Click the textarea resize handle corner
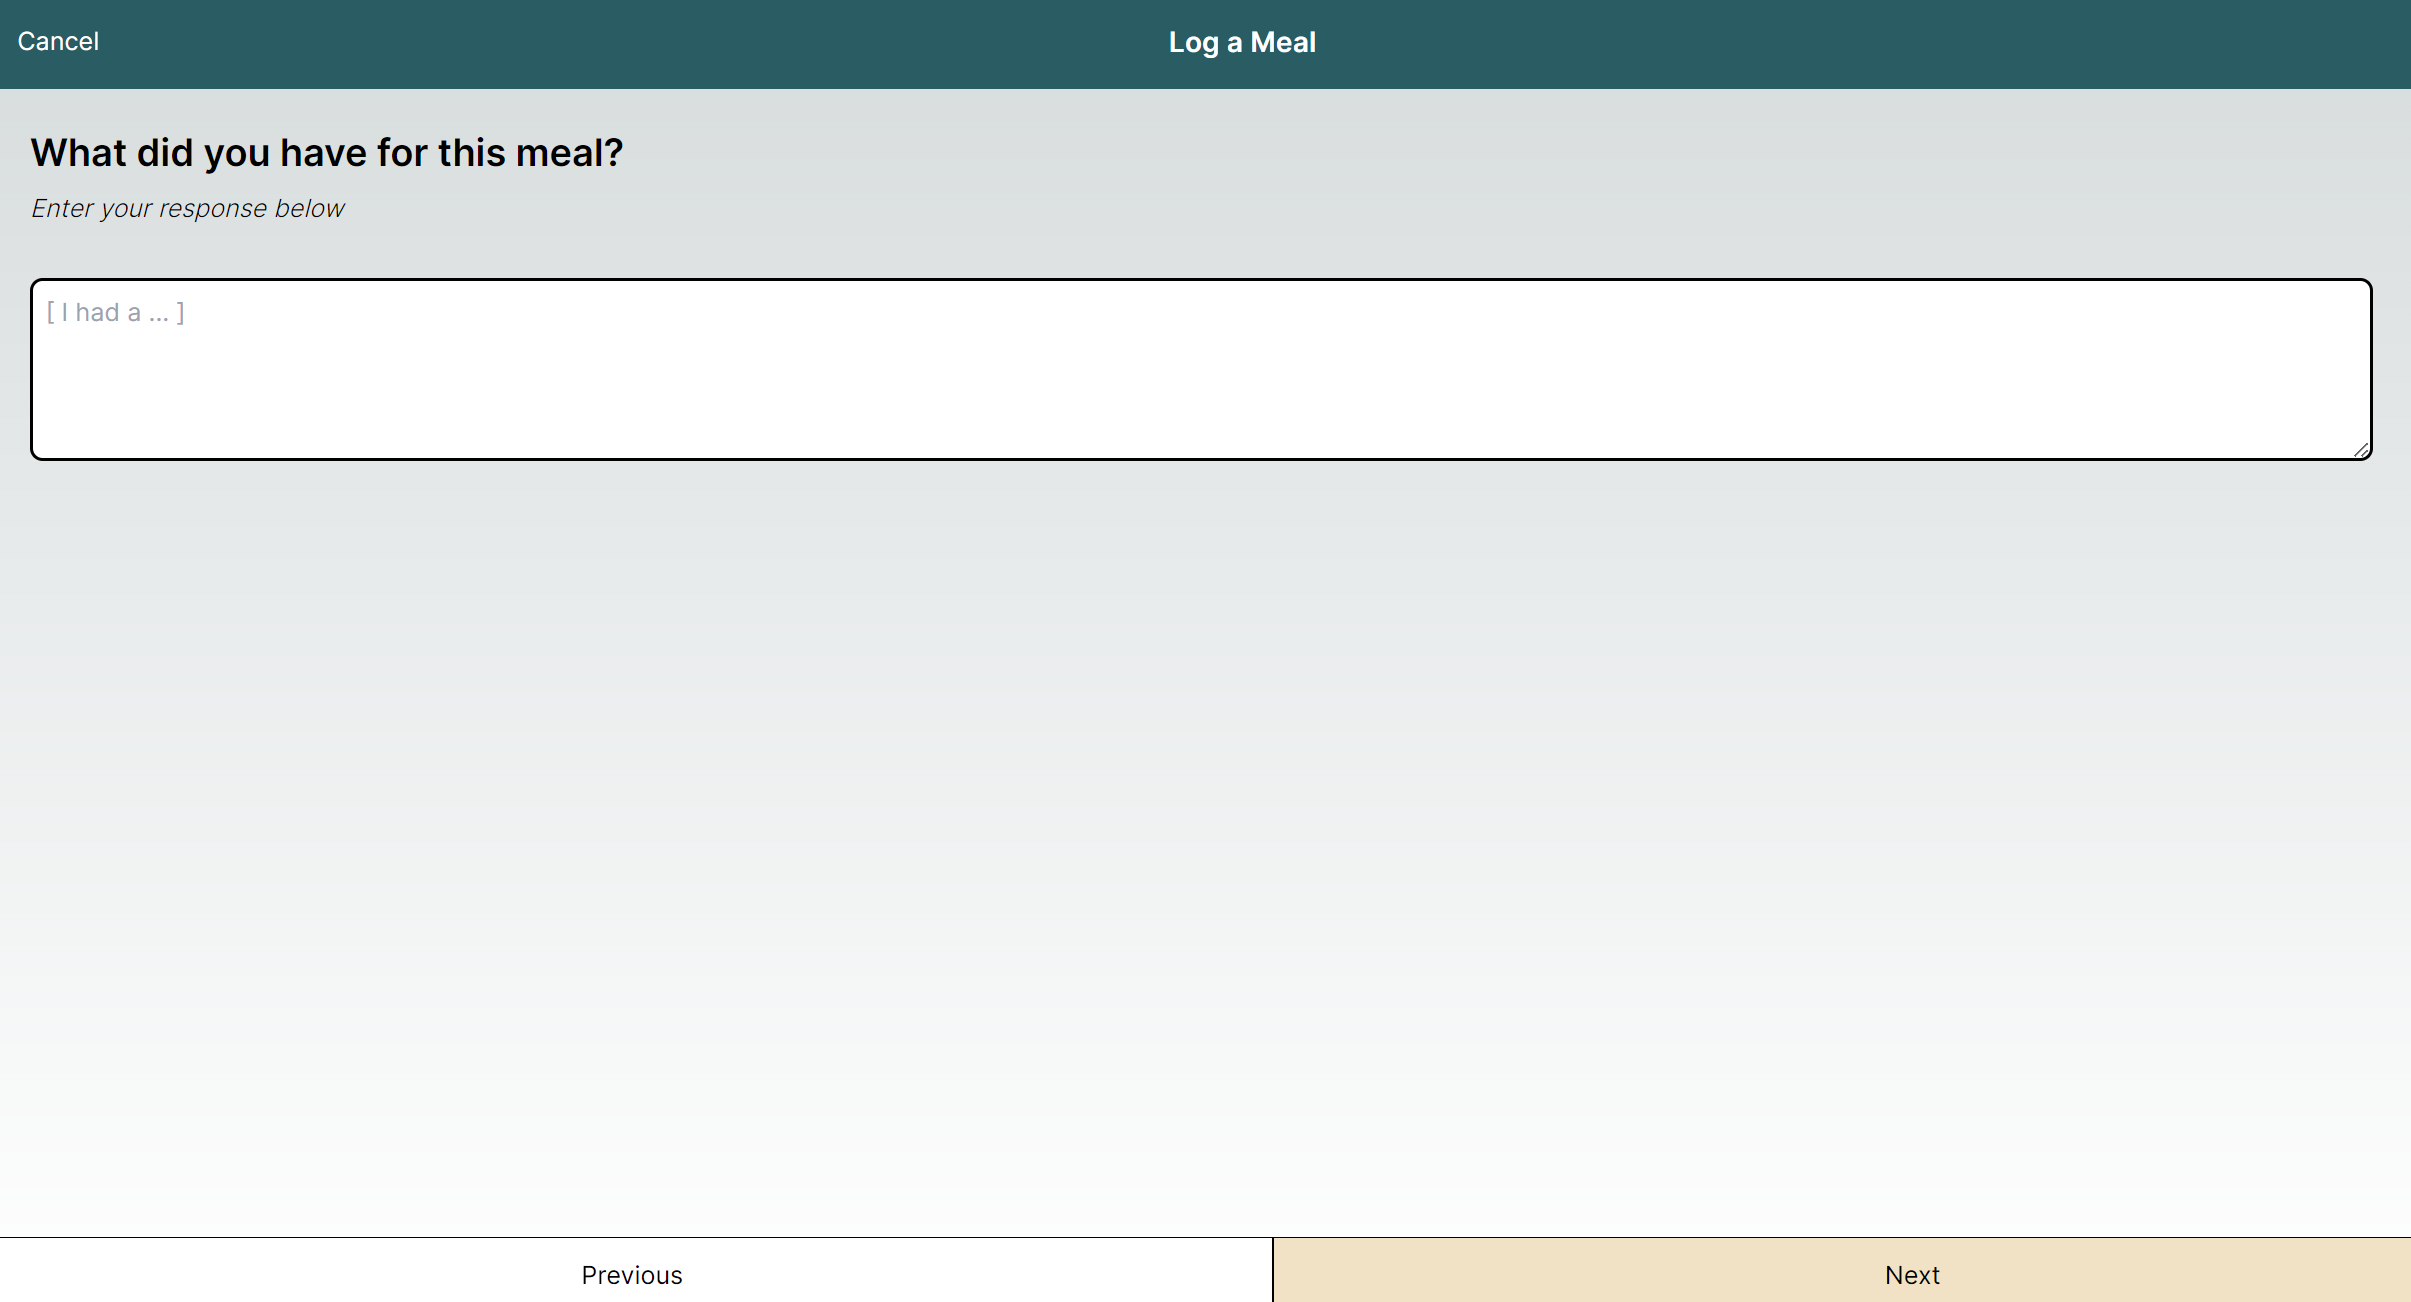Image resolution: width=2411 pixels, height=1302 pixels. click(x=2361, y=450)
